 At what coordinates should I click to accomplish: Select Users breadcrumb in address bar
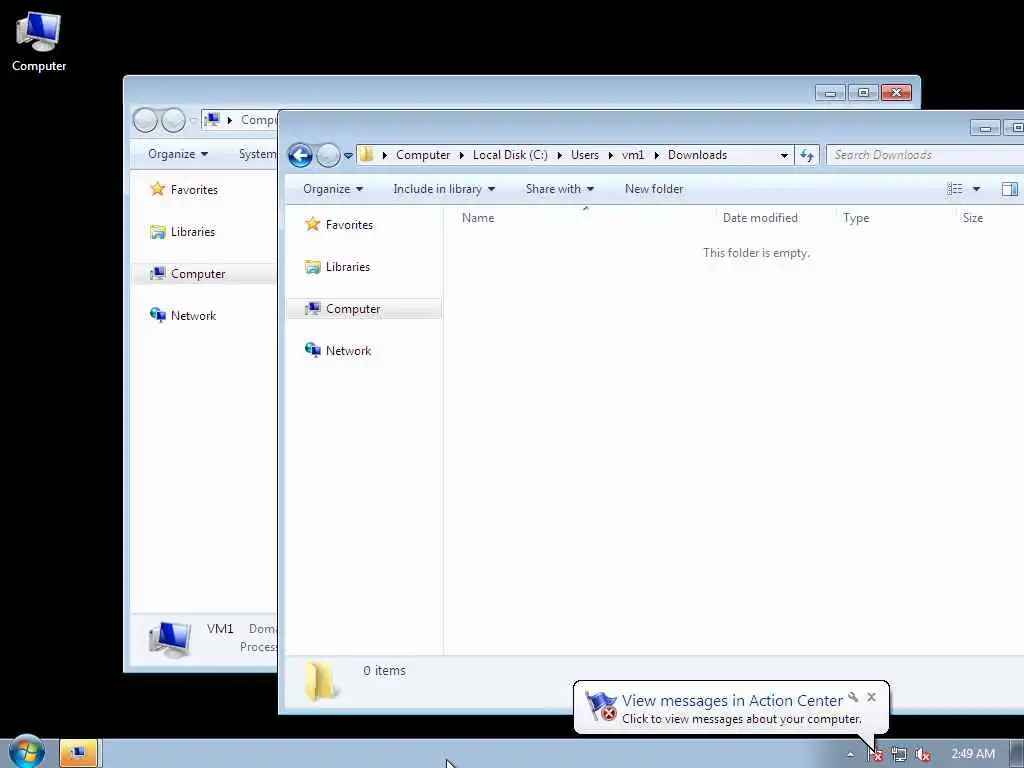pyautogui.click(x=584, y=155)
